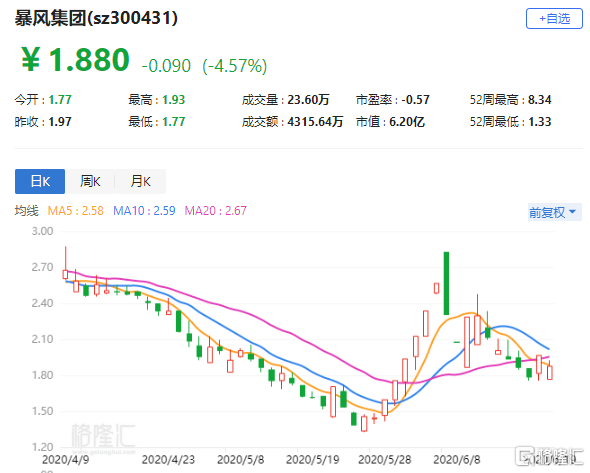Click y-axis label 2.40
This screenshot has width=590, height=473.
[42, 303]
